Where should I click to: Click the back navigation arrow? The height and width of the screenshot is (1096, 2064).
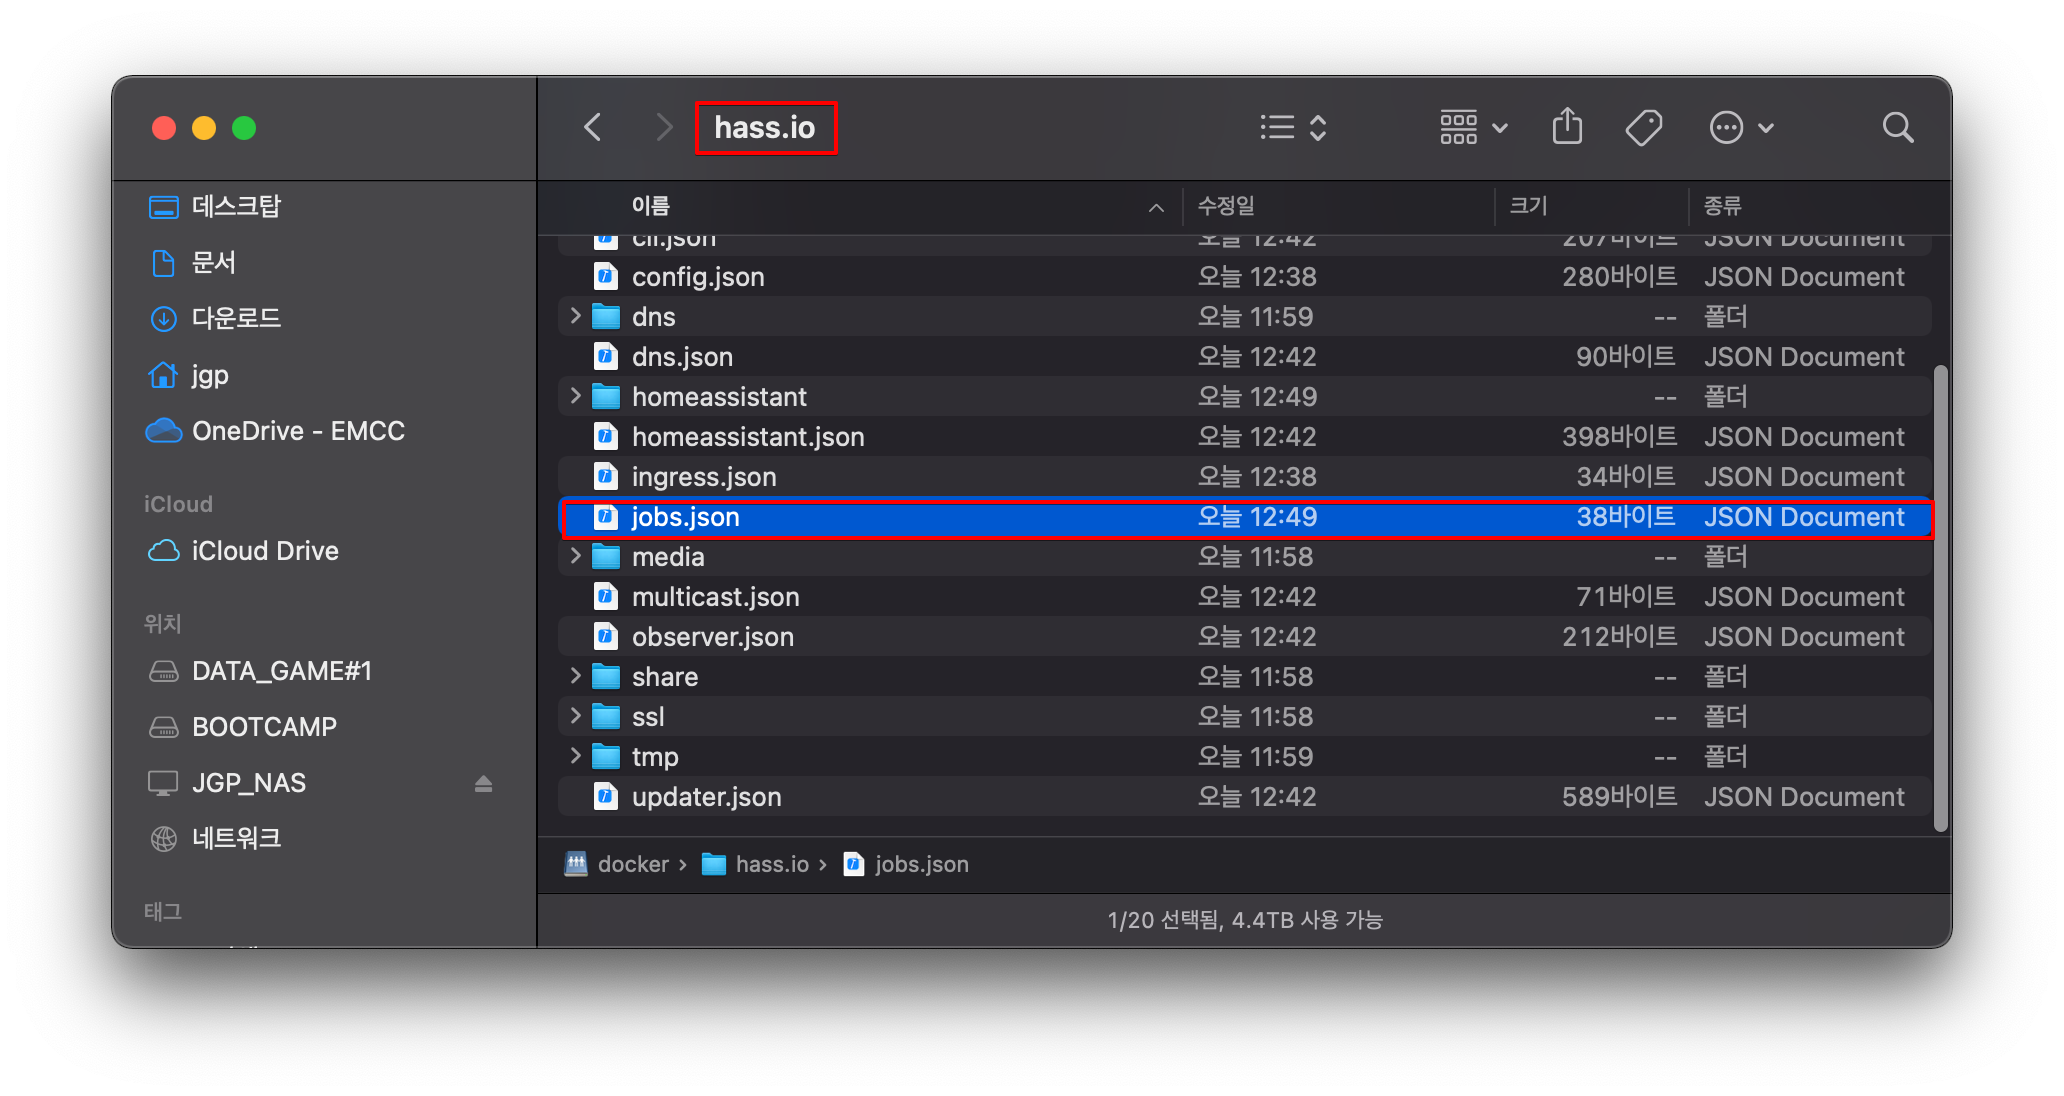pyautogui.click(x=593, y=128)
